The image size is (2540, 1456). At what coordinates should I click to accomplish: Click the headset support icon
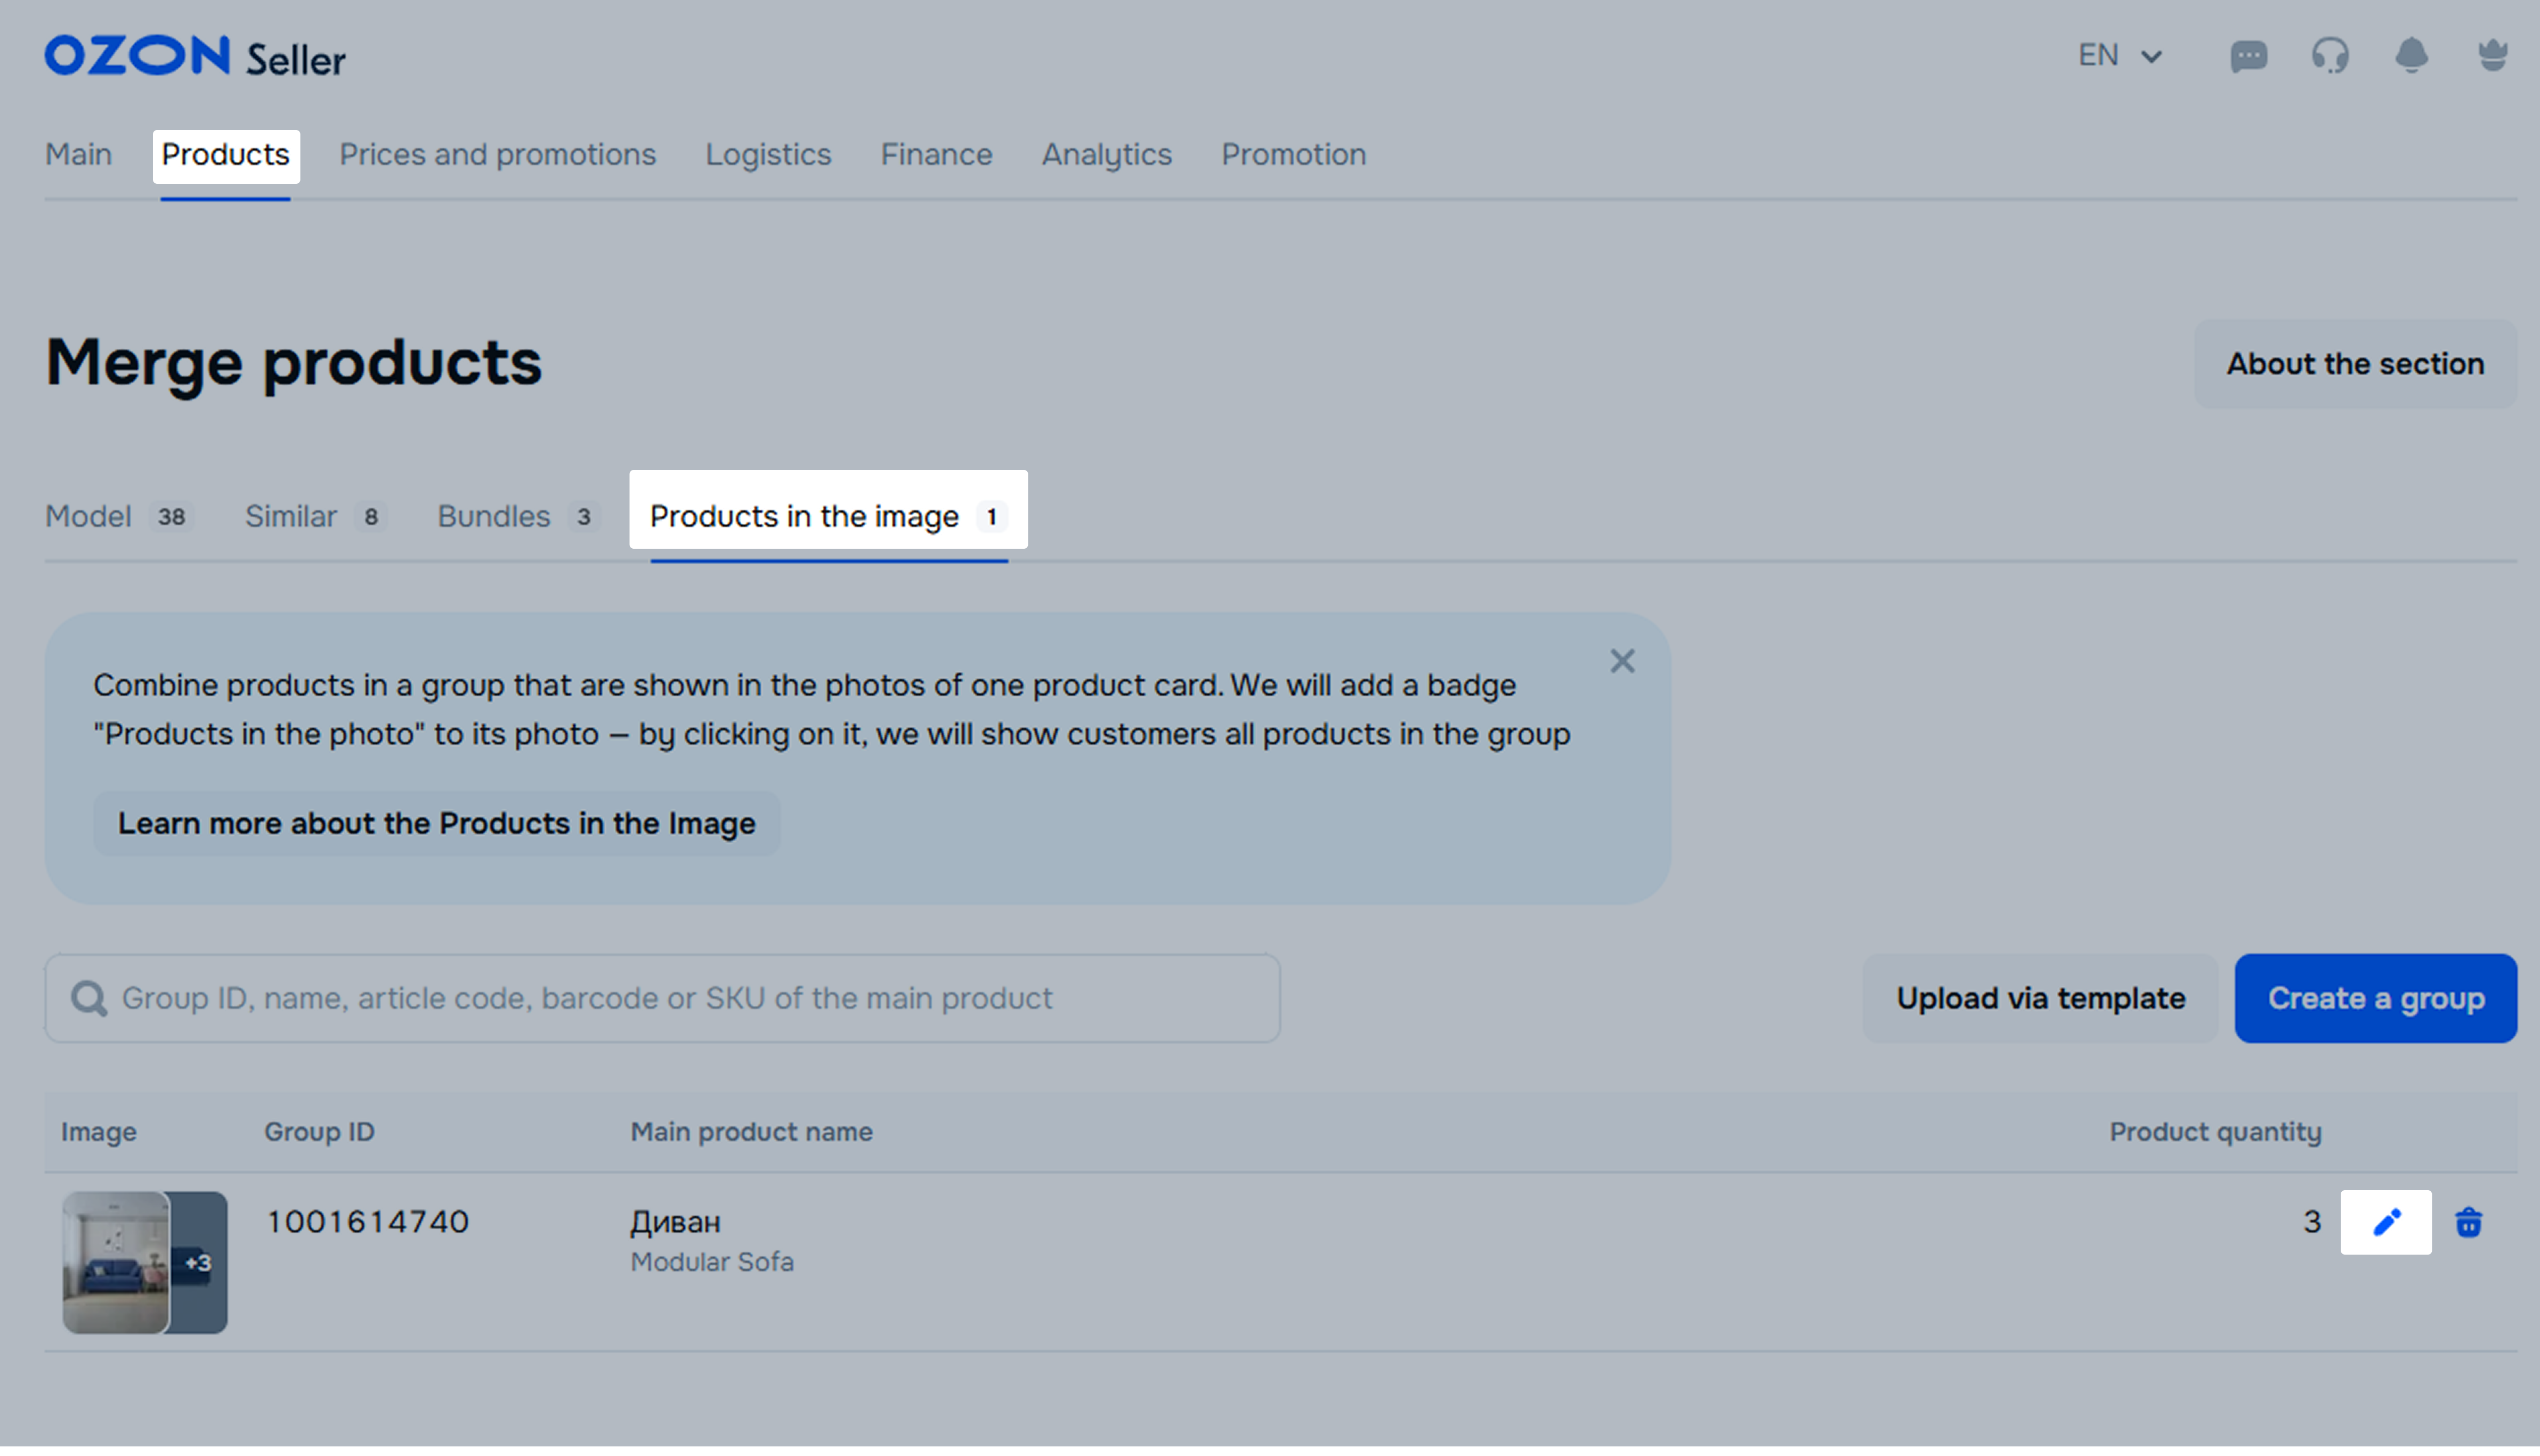(x=2330, y=56)
